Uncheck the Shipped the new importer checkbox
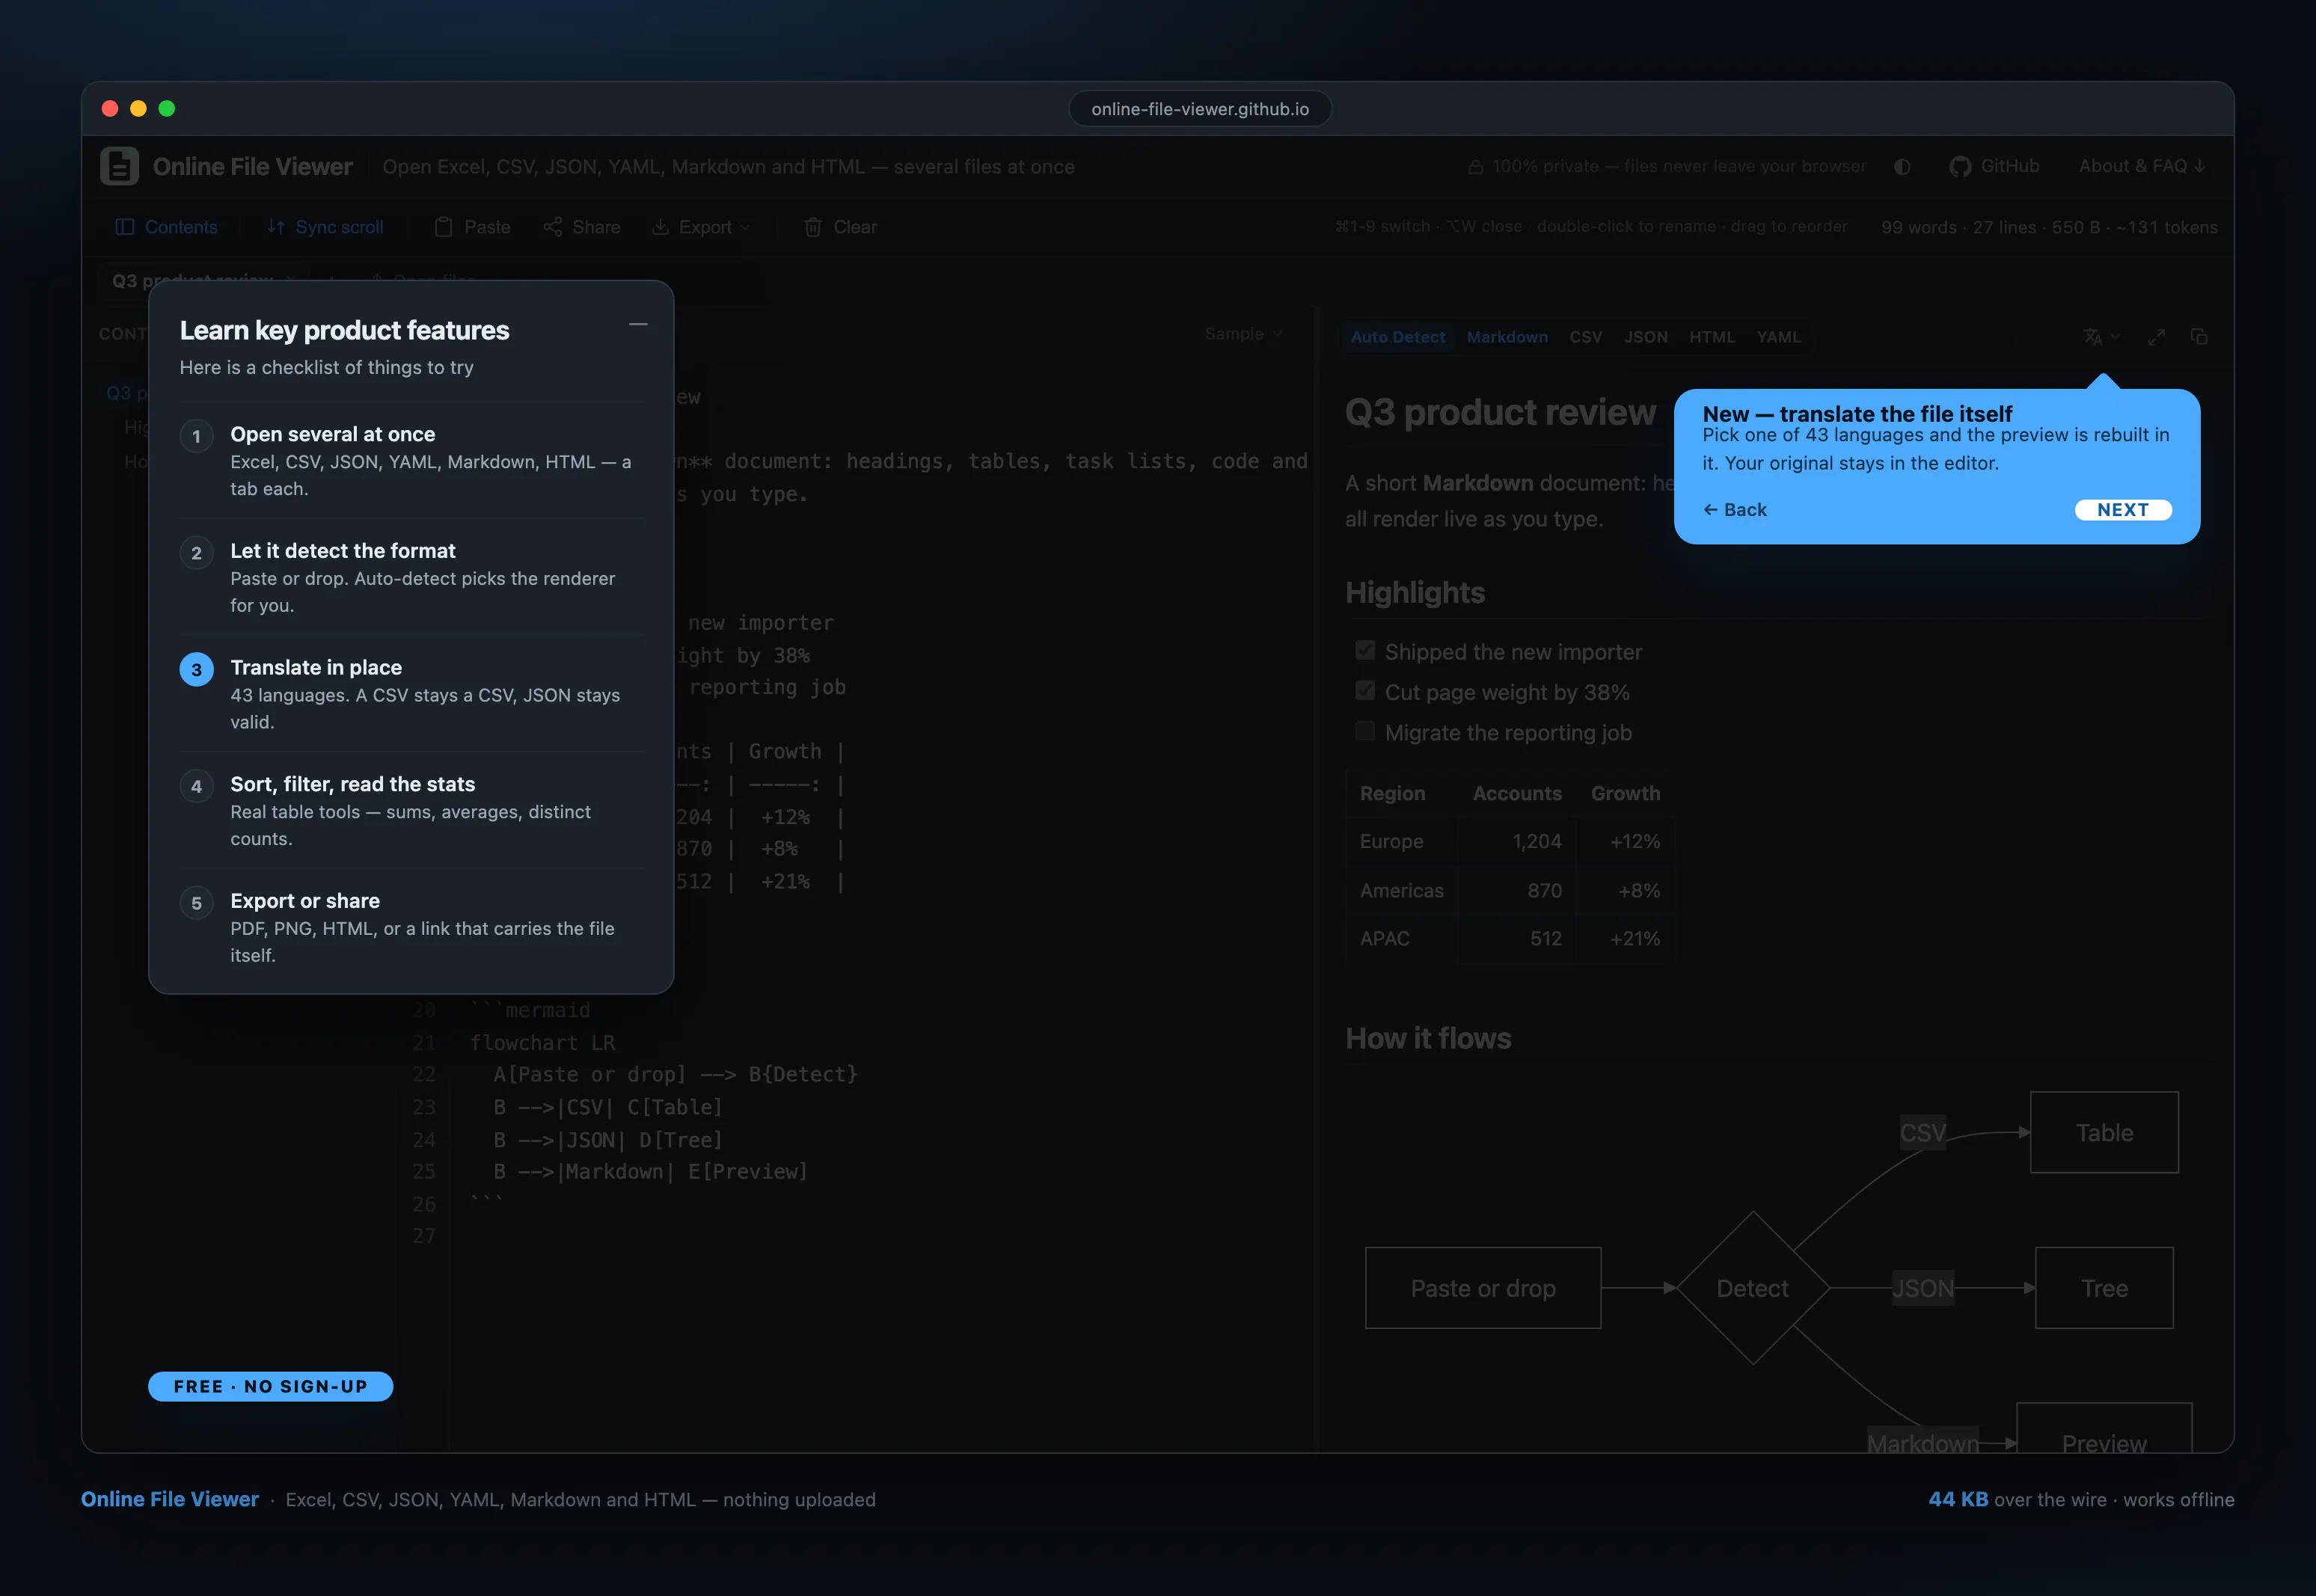This screenshot has width=2316, height=1596. (x=1365, y=651)
